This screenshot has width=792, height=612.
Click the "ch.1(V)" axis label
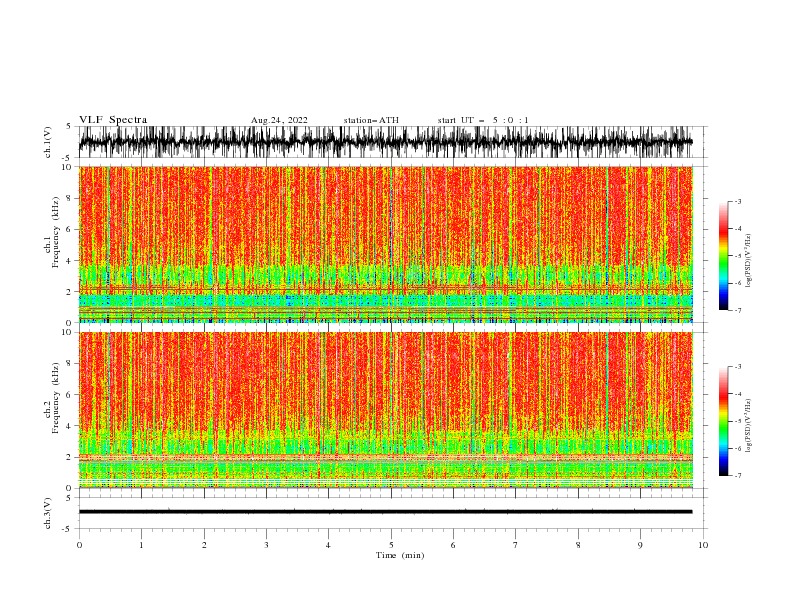click(x=48, y=142)
